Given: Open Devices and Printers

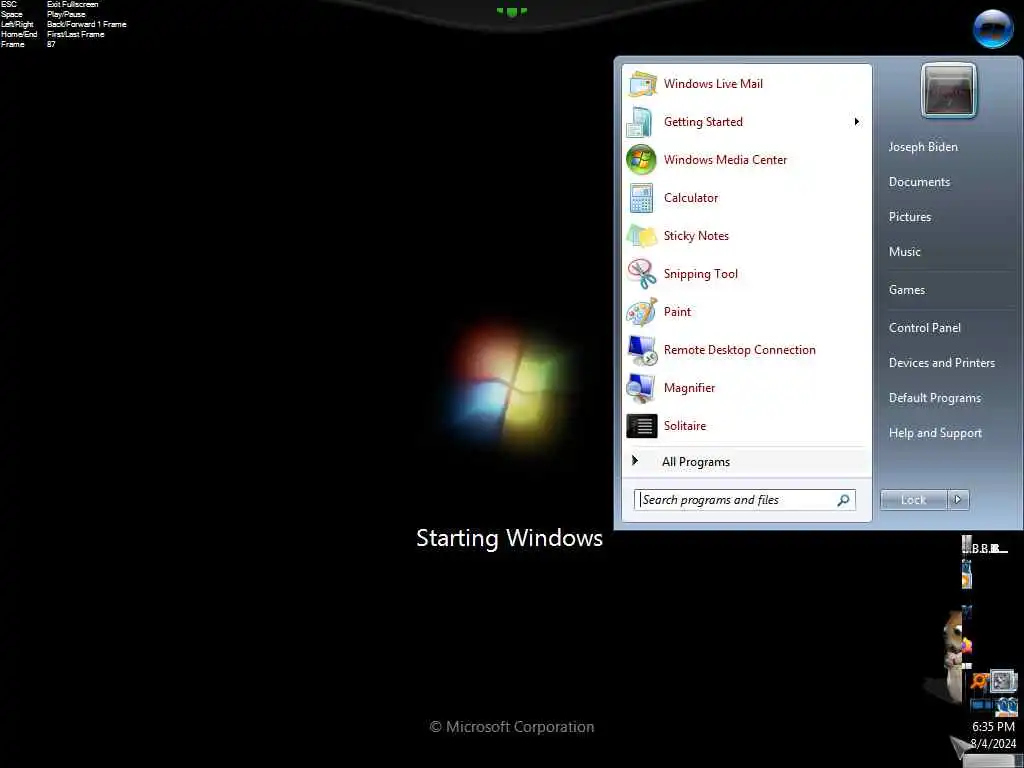Looking at the screenshot, I should coord(942,363).
